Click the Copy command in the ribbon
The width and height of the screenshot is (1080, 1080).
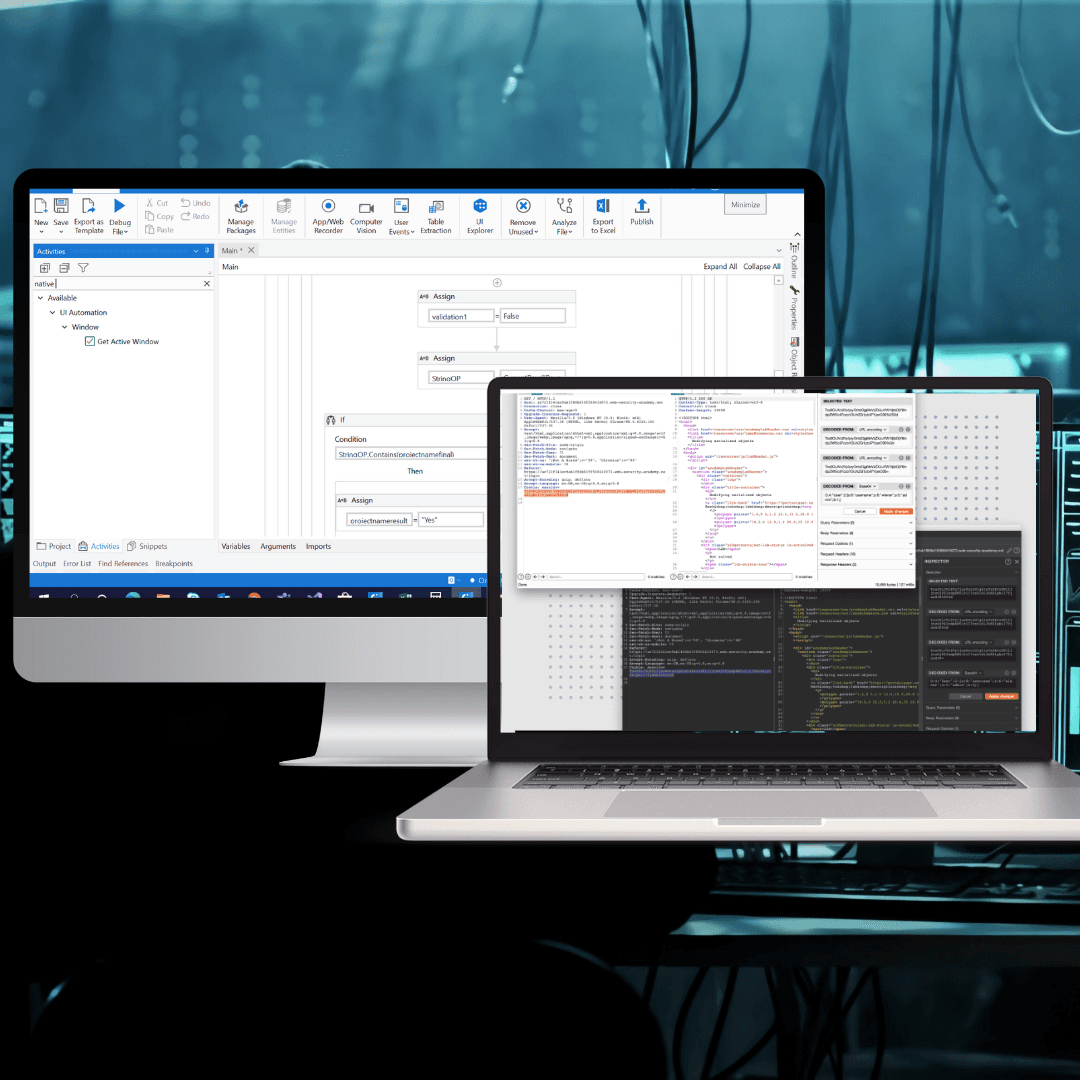pos(159,216)
